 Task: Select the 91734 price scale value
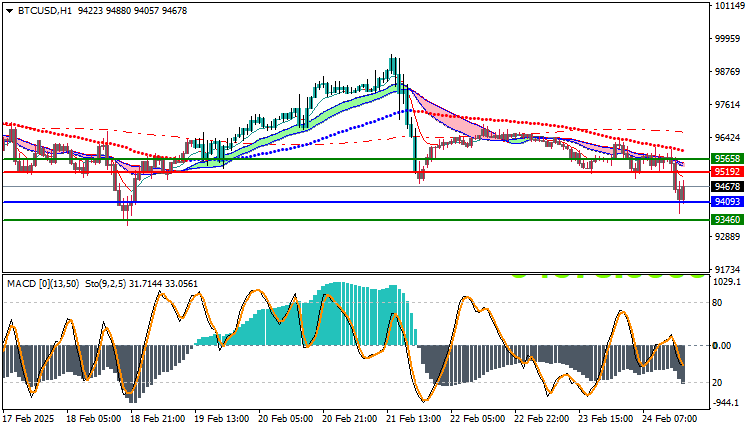(728, 270)
